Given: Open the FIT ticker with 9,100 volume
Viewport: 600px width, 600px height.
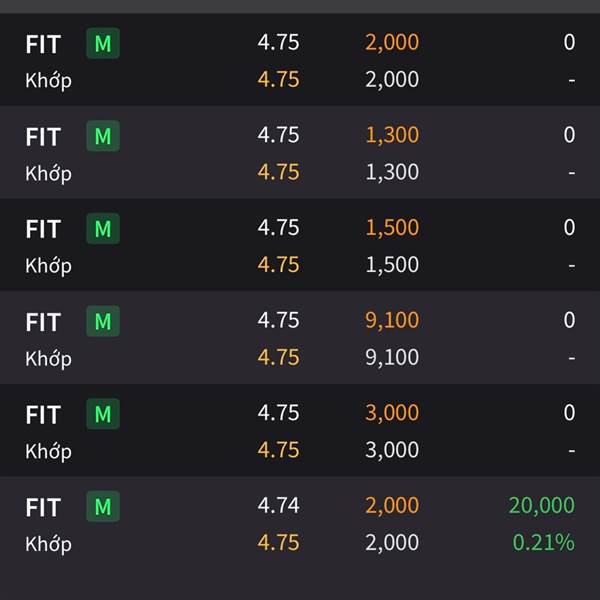Looking at the screenshot, I should point(43,322).
